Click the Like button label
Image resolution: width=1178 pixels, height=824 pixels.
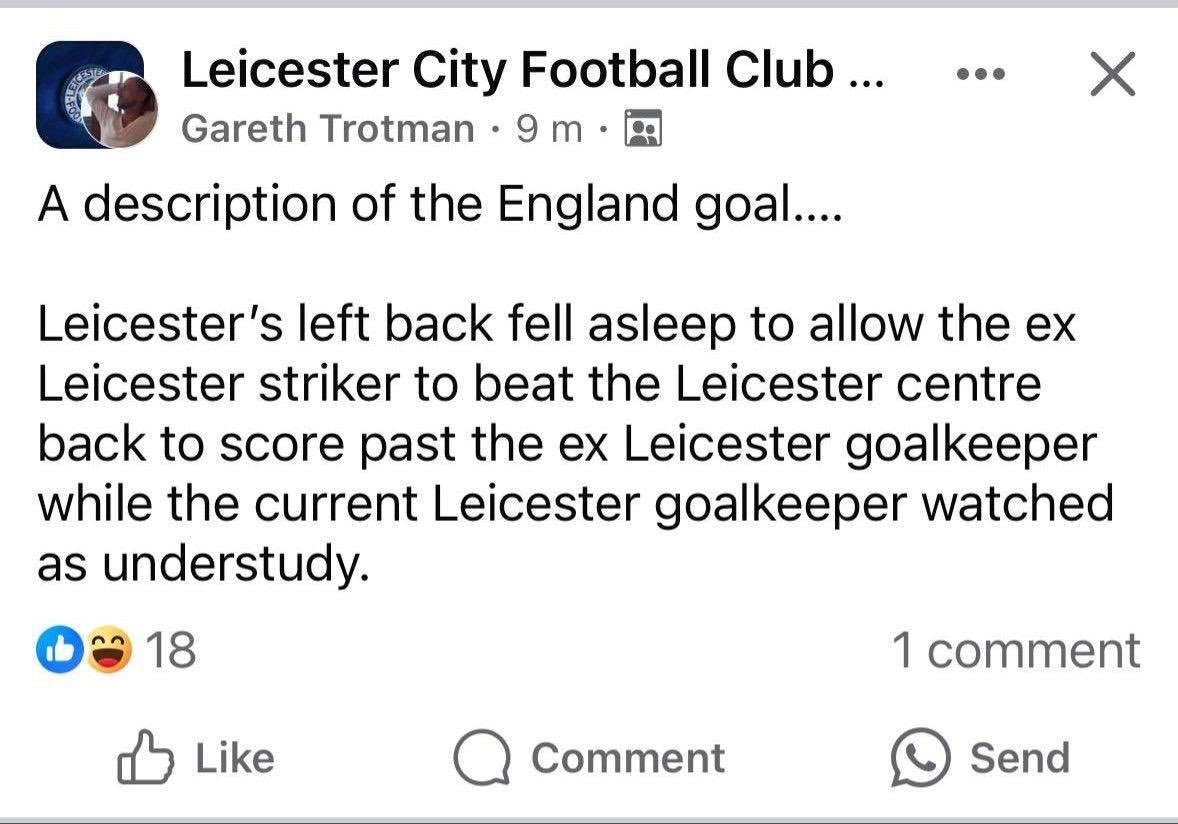click(234, 758)
